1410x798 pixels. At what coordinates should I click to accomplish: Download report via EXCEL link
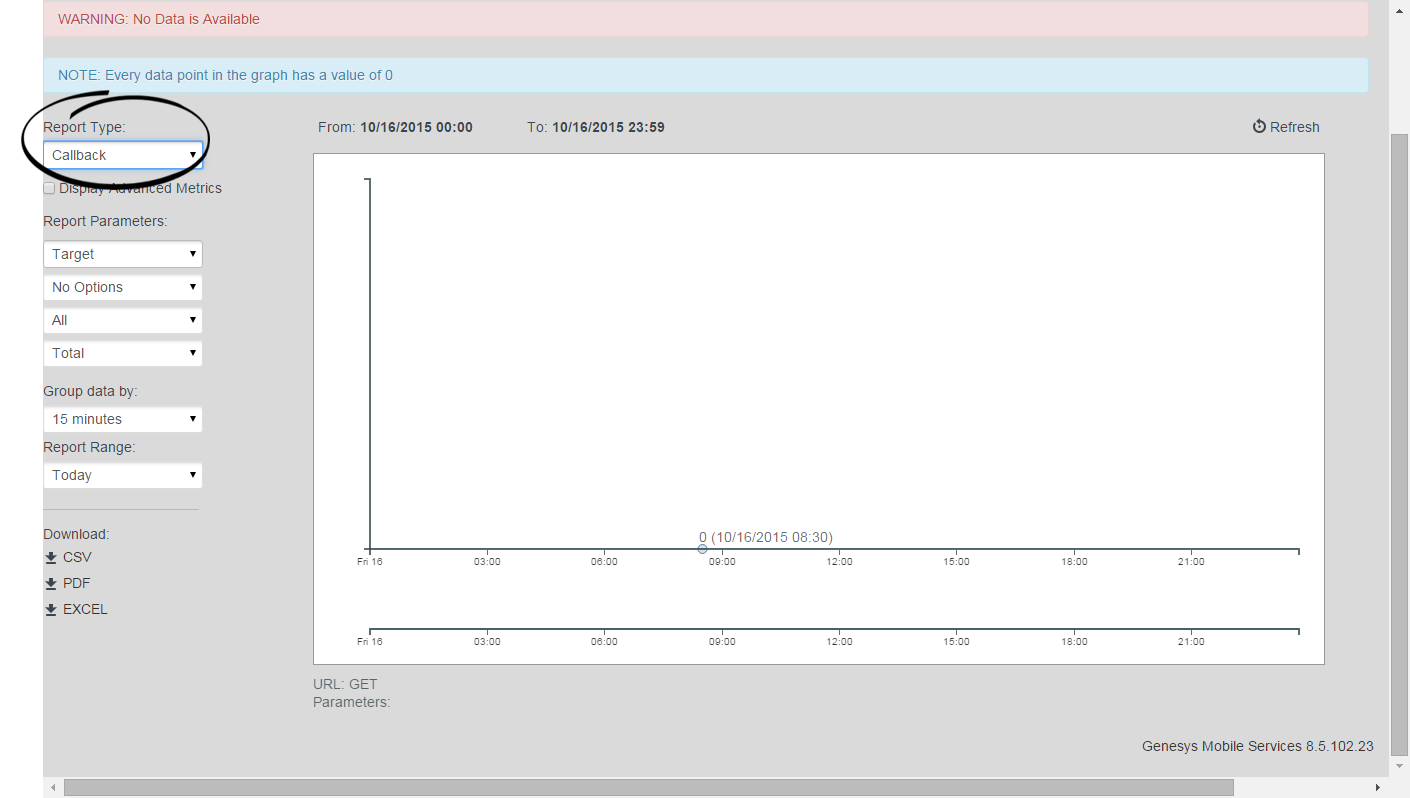pyautogui.click(x=85, y=609)
